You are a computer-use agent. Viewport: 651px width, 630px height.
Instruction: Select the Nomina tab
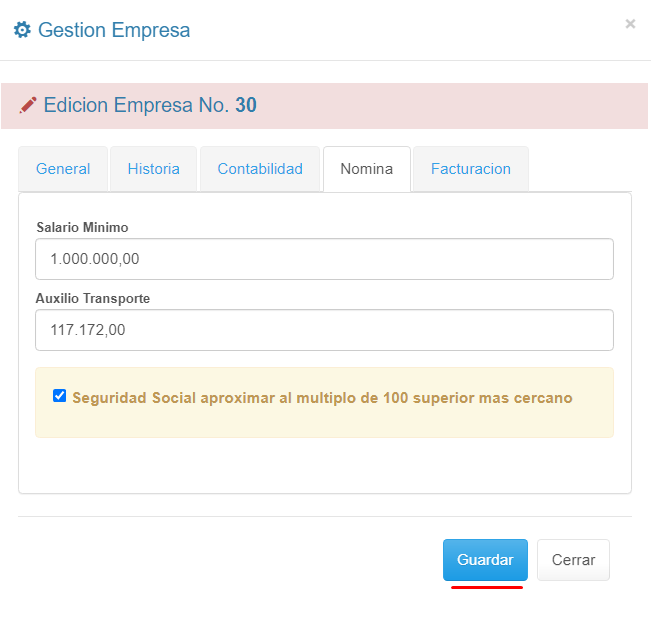pyautogui.click(x=366, y=169)
